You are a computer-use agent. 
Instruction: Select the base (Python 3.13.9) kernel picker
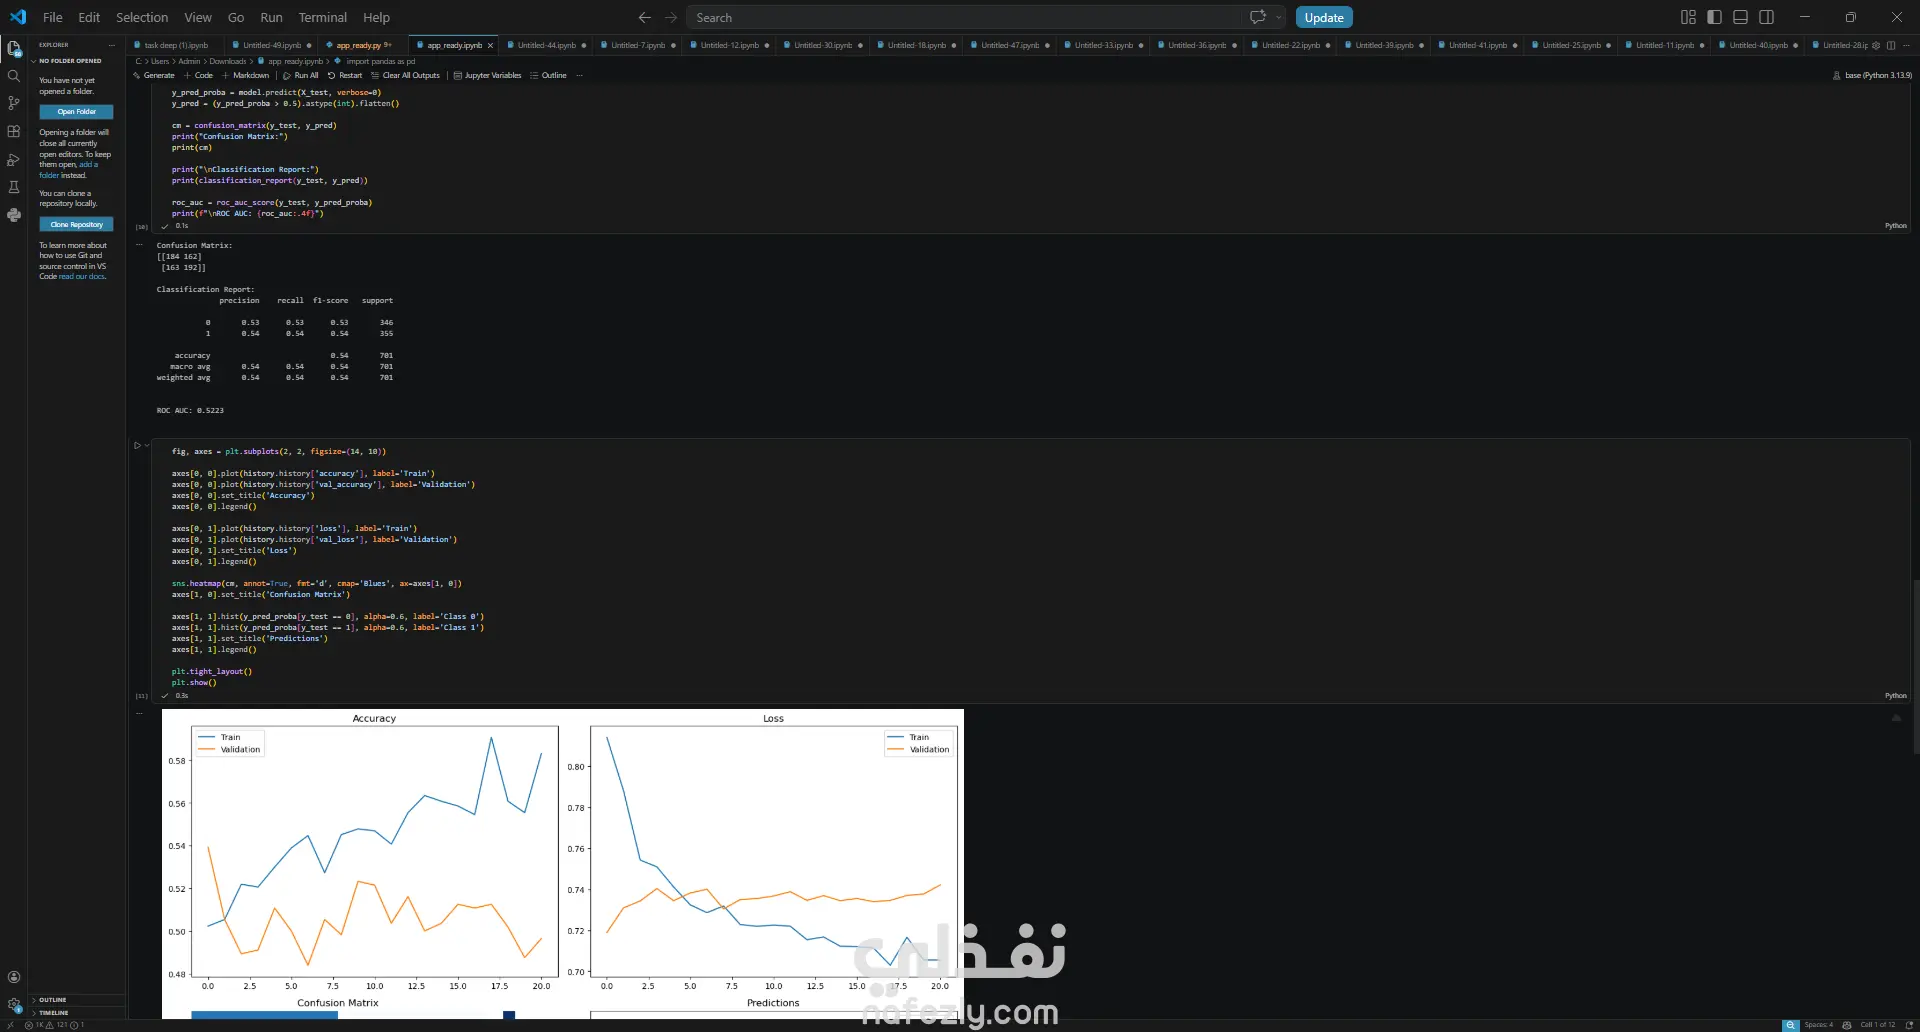pos(1872,75)
